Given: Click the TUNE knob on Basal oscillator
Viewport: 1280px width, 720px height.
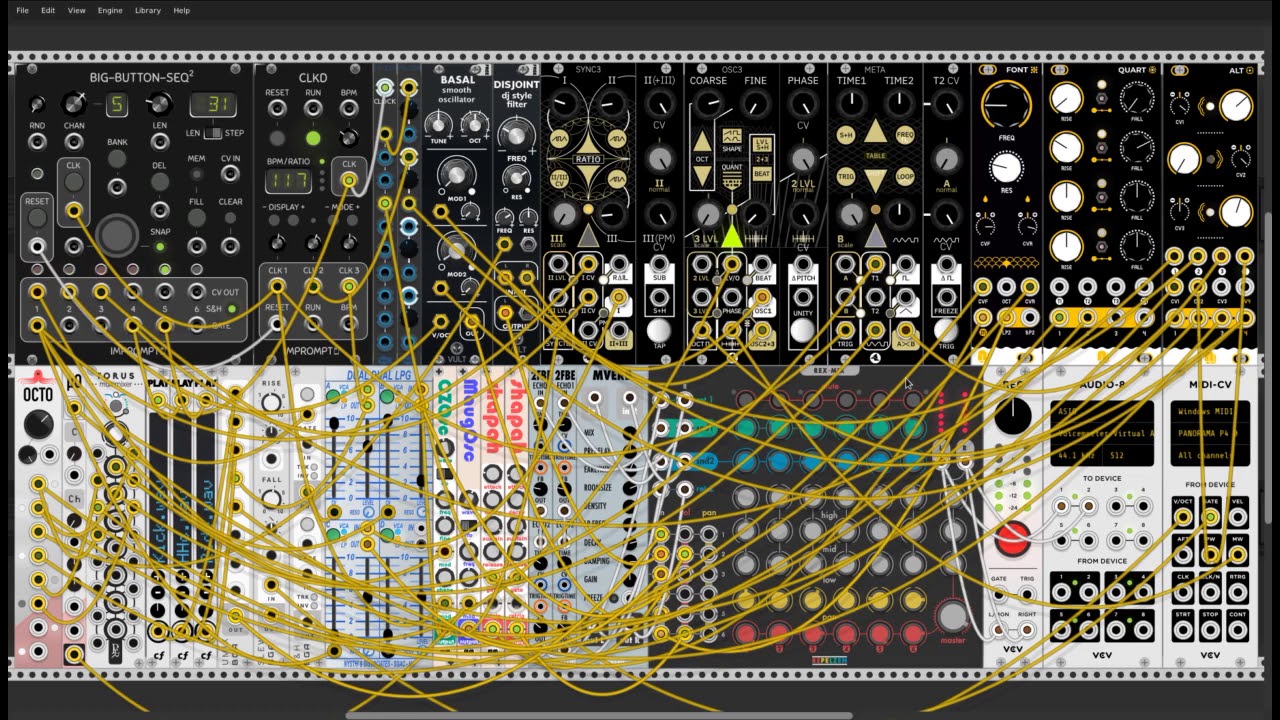Looking at the screenshot, I should 439,124.
